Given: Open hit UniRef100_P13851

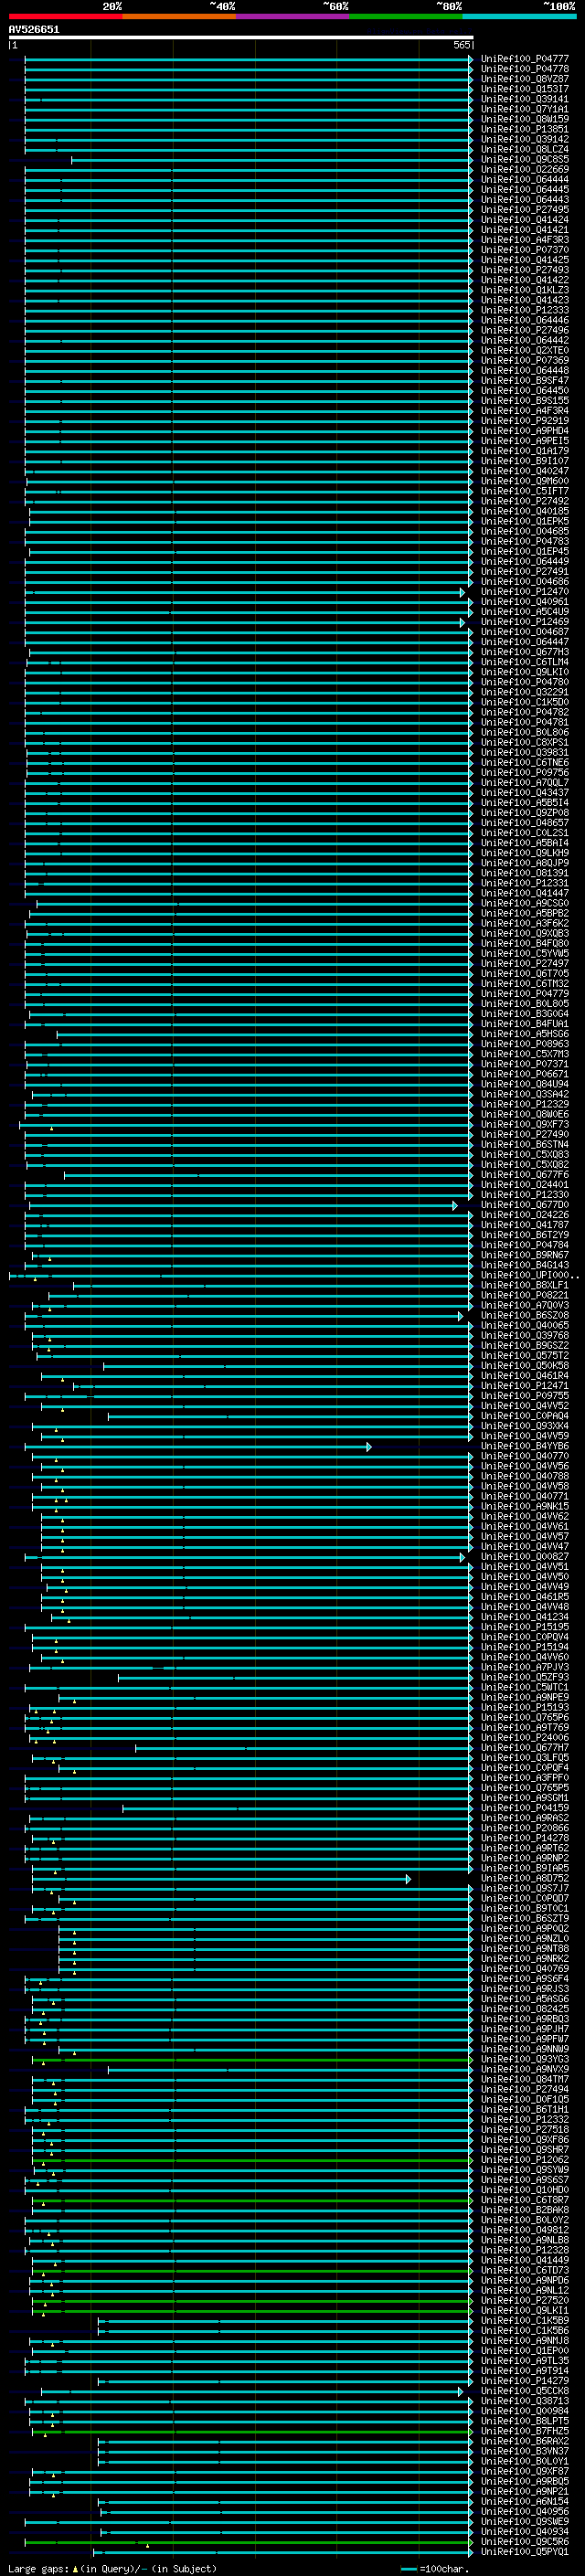Looking at the screenshot, I should pos(525,129).
